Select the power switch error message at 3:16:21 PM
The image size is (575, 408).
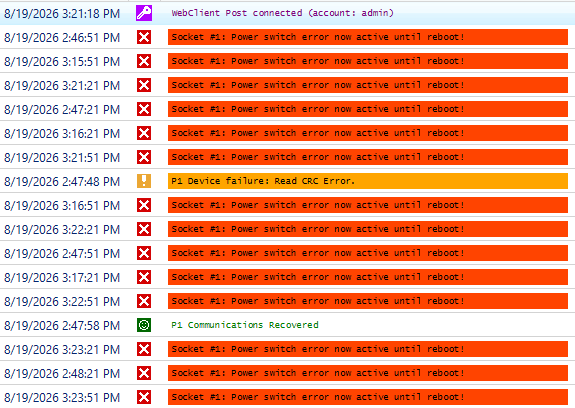coord(368,133)
